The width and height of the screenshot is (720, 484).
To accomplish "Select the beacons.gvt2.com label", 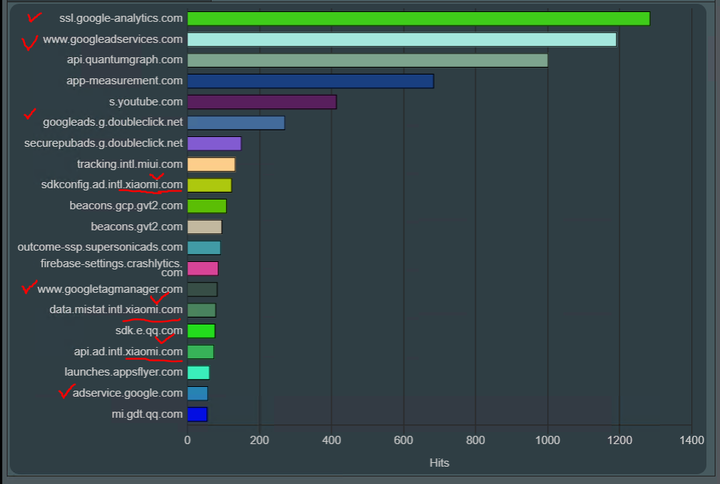I will (x=136, y=226).
